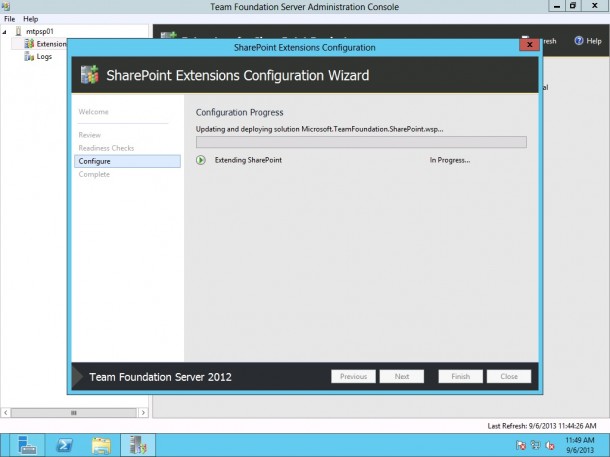Click the network tray icon
The image size is (610, 457).
point(535,445)
